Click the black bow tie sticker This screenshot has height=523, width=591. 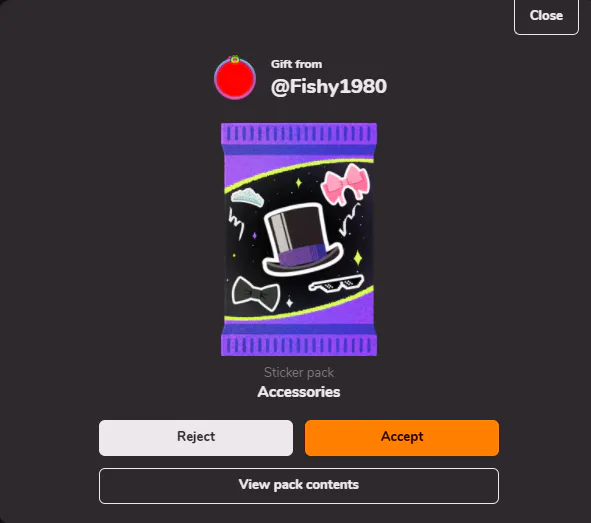pos(256,294)
